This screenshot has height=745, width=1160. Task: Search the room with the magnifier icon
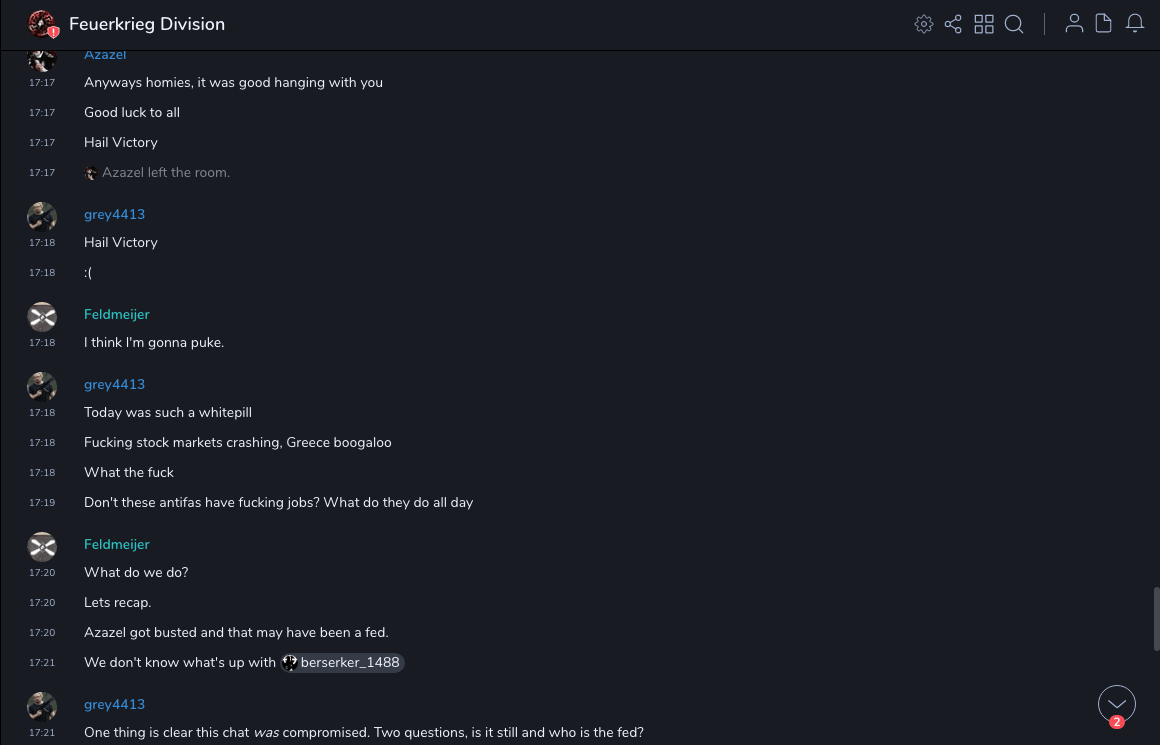tap(1014, 24)
